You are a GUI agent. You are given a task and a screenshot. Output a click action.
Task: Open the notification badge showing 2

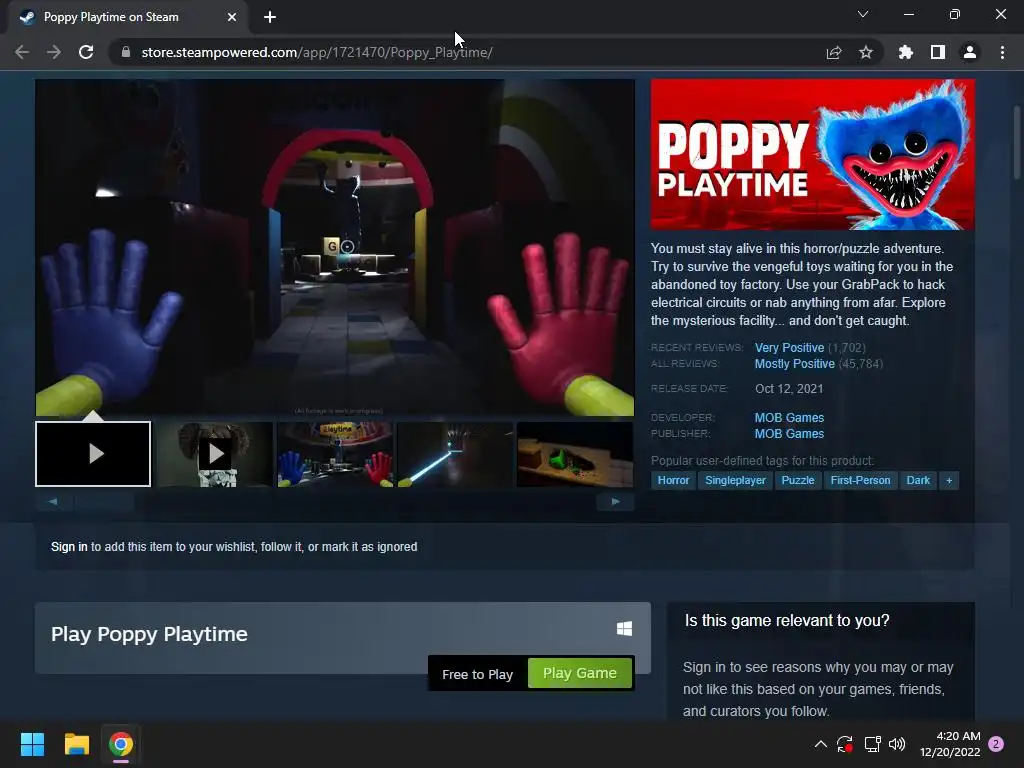[x=997, y=744]
